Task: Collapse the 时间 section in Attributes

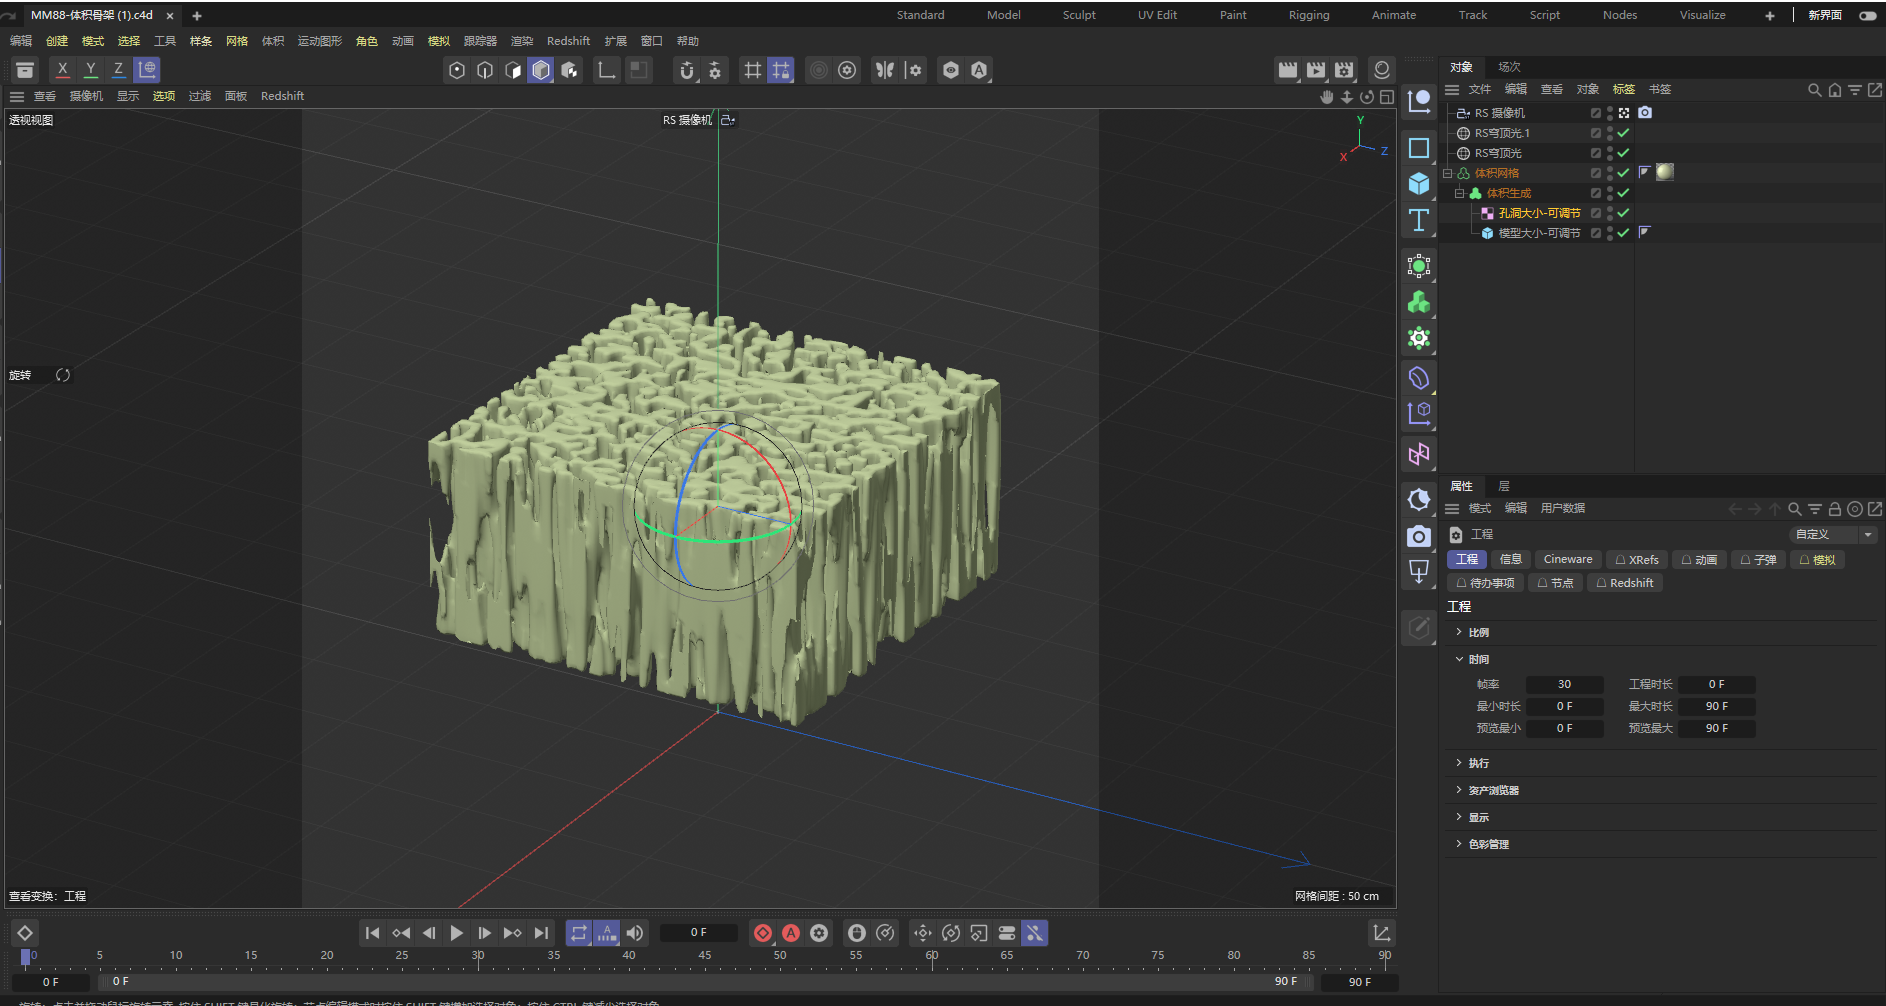Action: [x=1459, y=659]
